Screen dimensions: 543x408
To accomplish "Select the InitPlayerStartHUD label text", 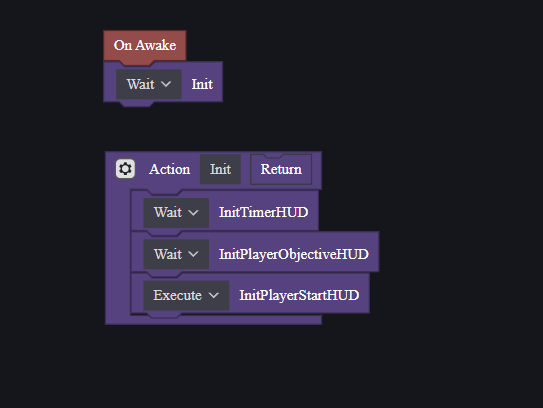I will (299, 295).
